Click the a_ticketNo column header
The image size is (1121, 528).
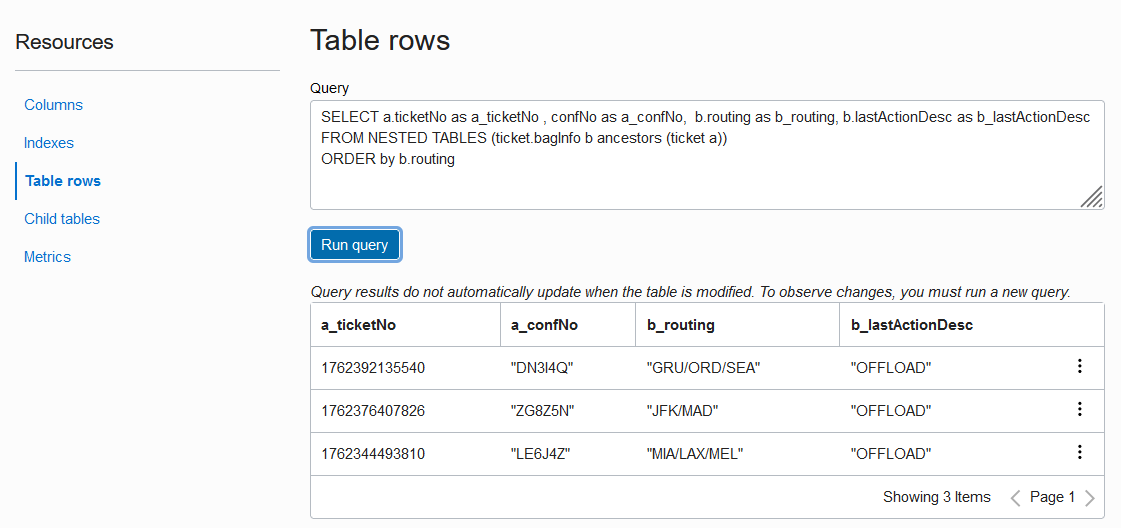[359, 325]
